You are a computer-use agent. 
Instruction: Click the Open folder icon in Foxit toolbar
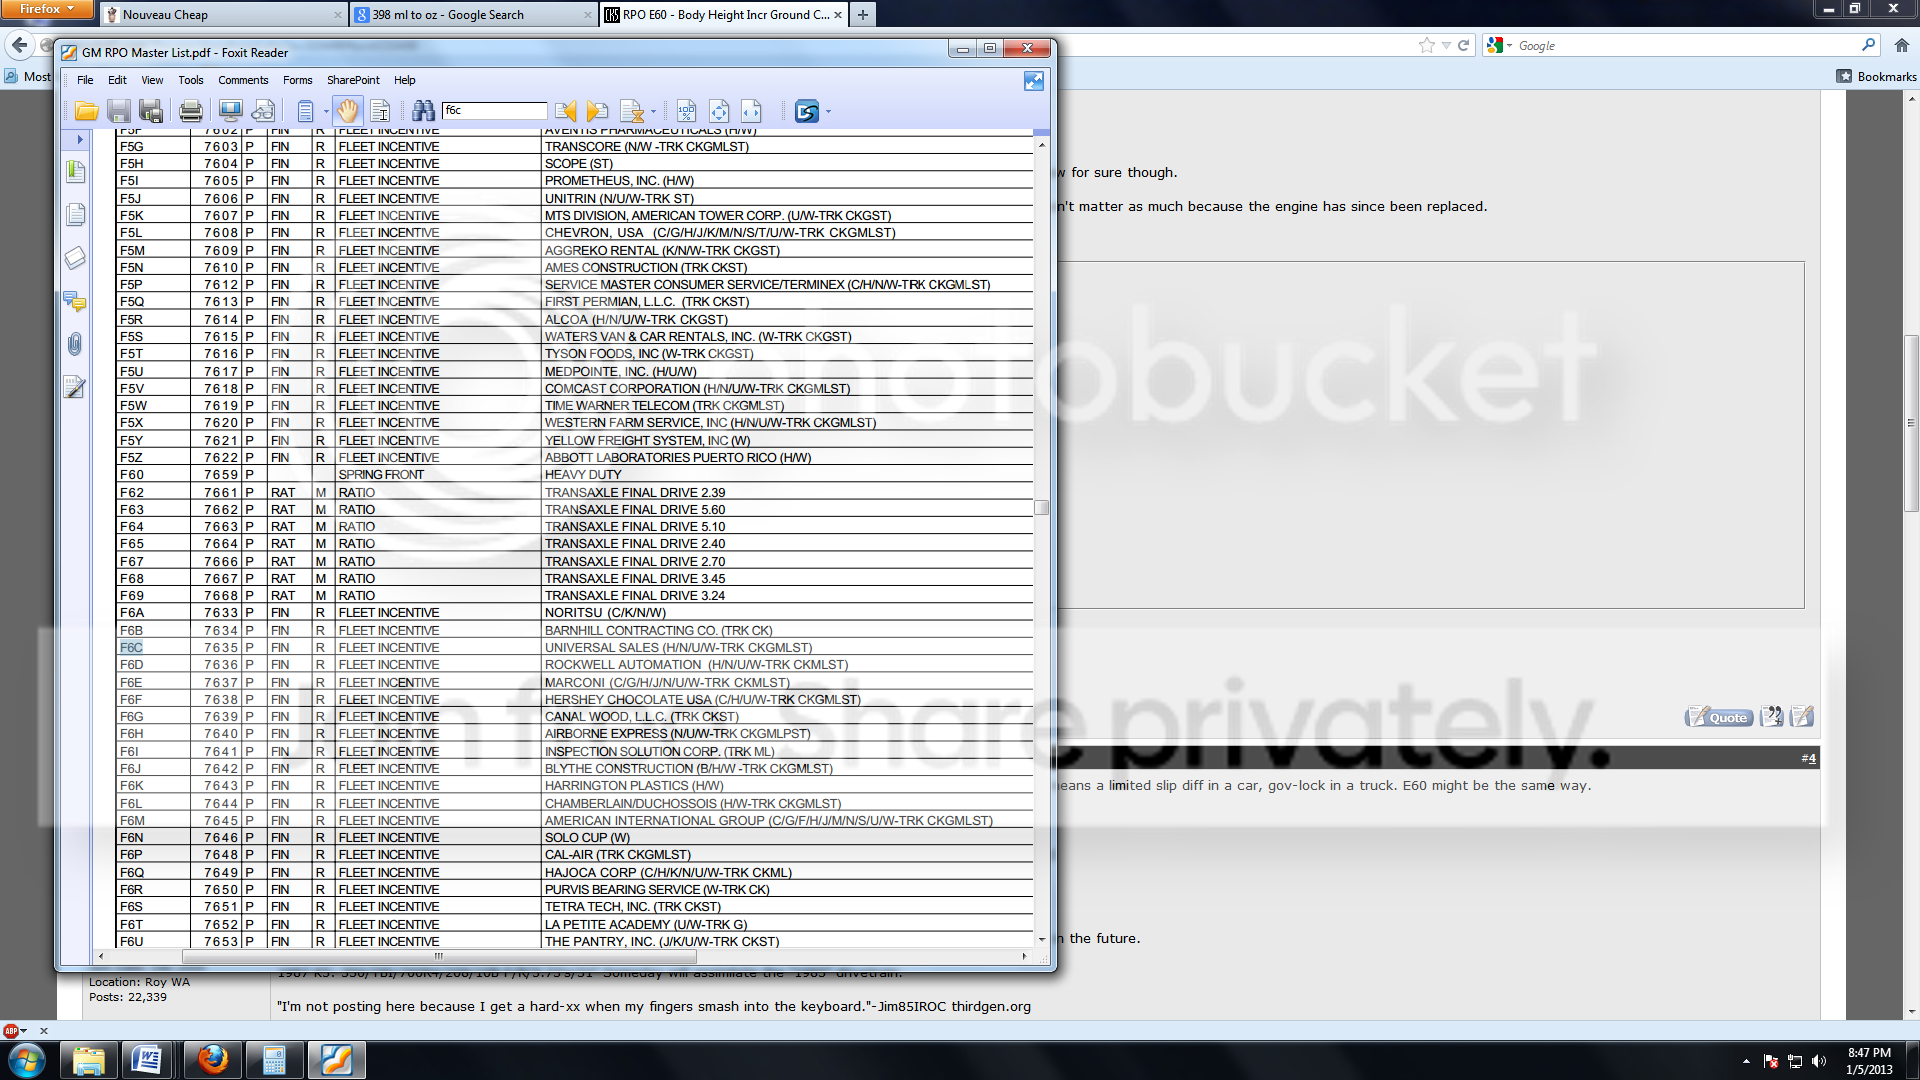pyautogui.click(x=87, y=111)
